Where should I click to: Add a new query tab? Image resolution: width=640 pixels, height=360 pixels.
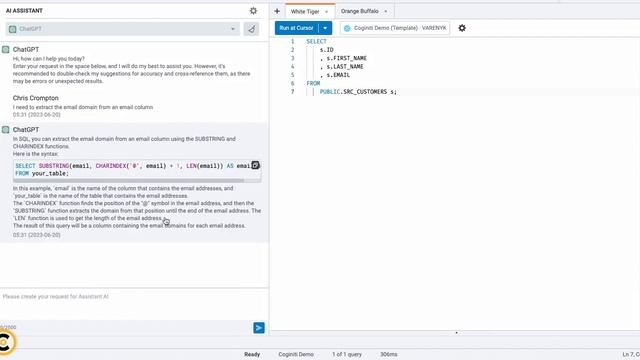(277, 11)
